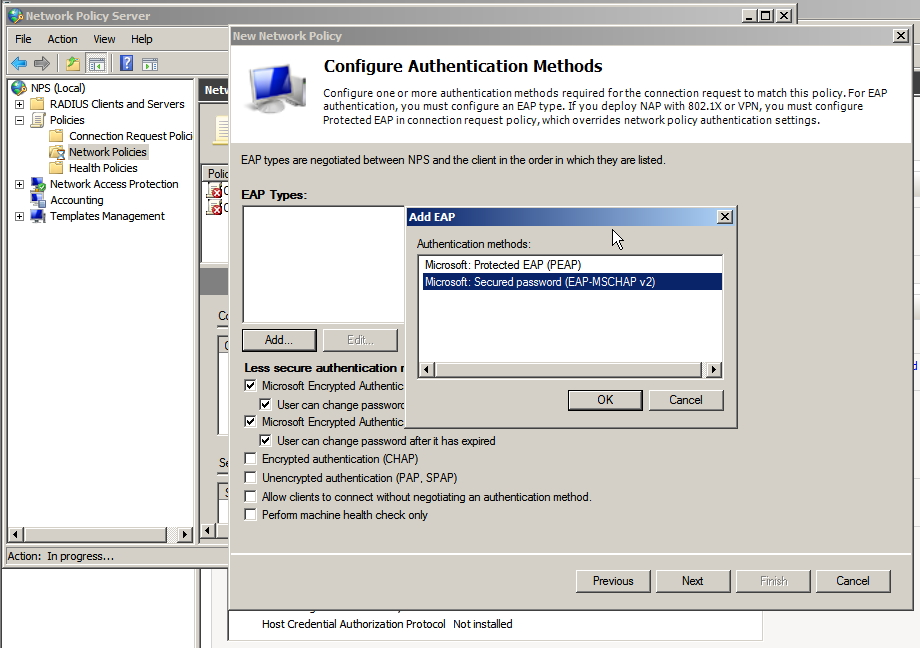Expand RADIUS Clients and Servers node
920x648 pixels.
tap(19, 104)
